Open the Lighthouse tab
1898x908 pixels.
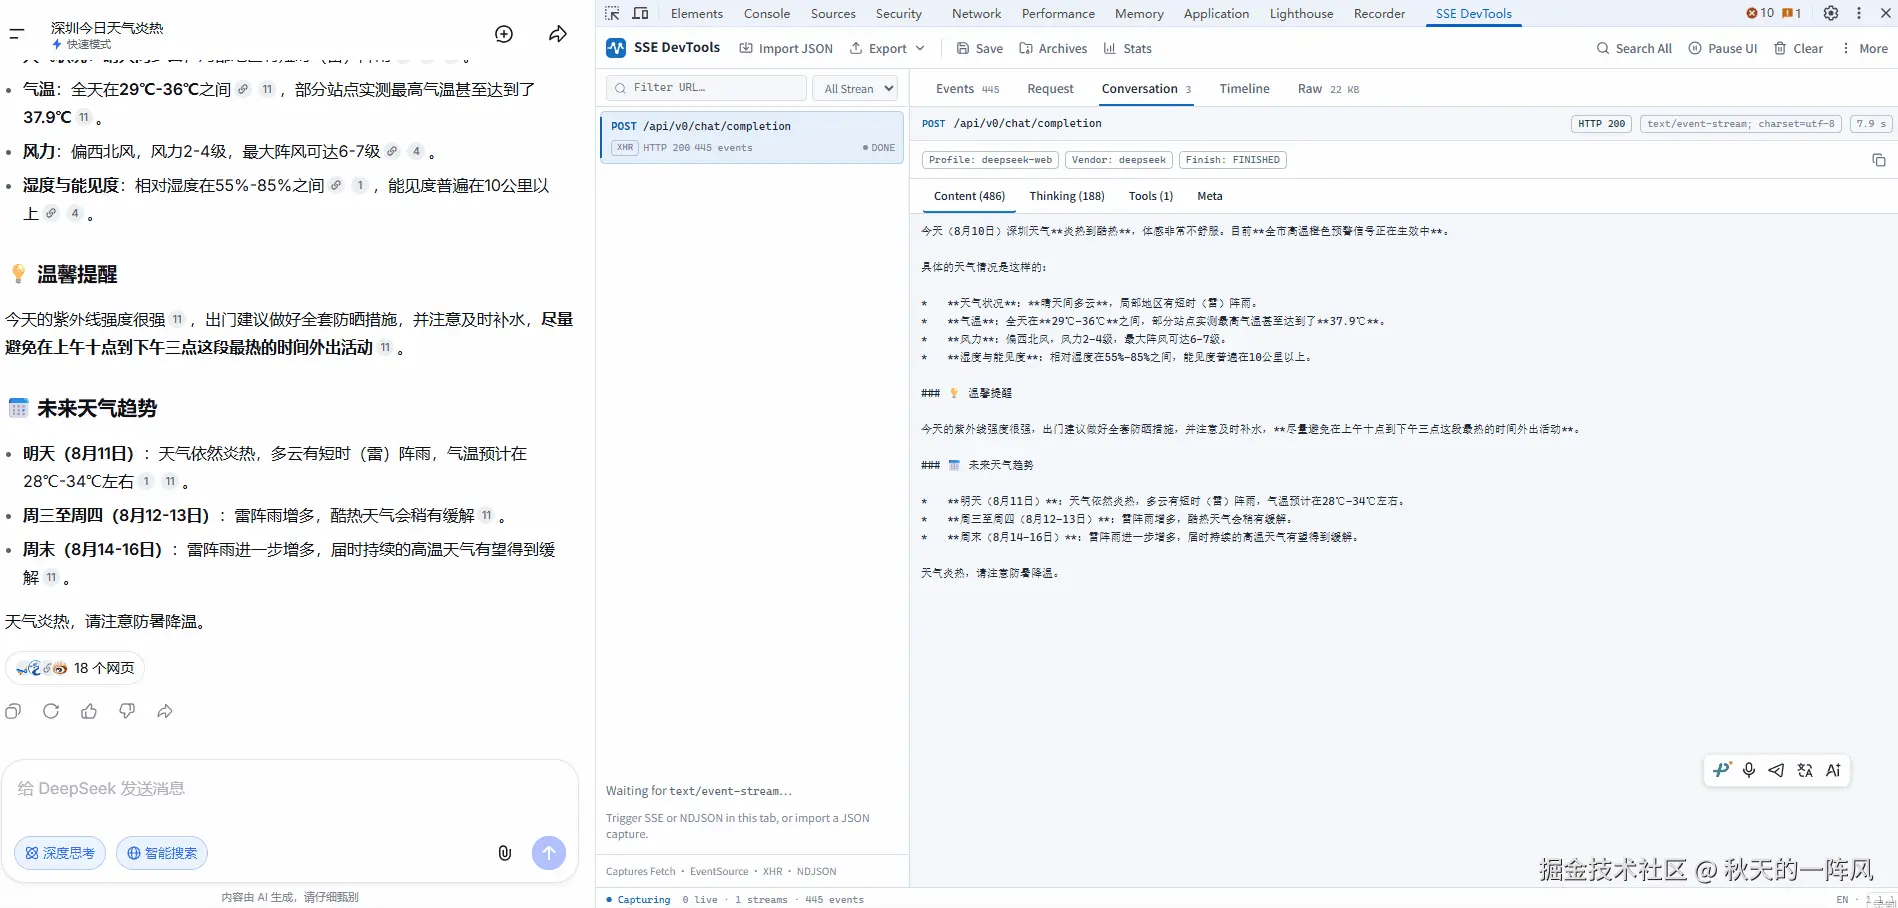pyautogui.click(x=1301, y=13)
